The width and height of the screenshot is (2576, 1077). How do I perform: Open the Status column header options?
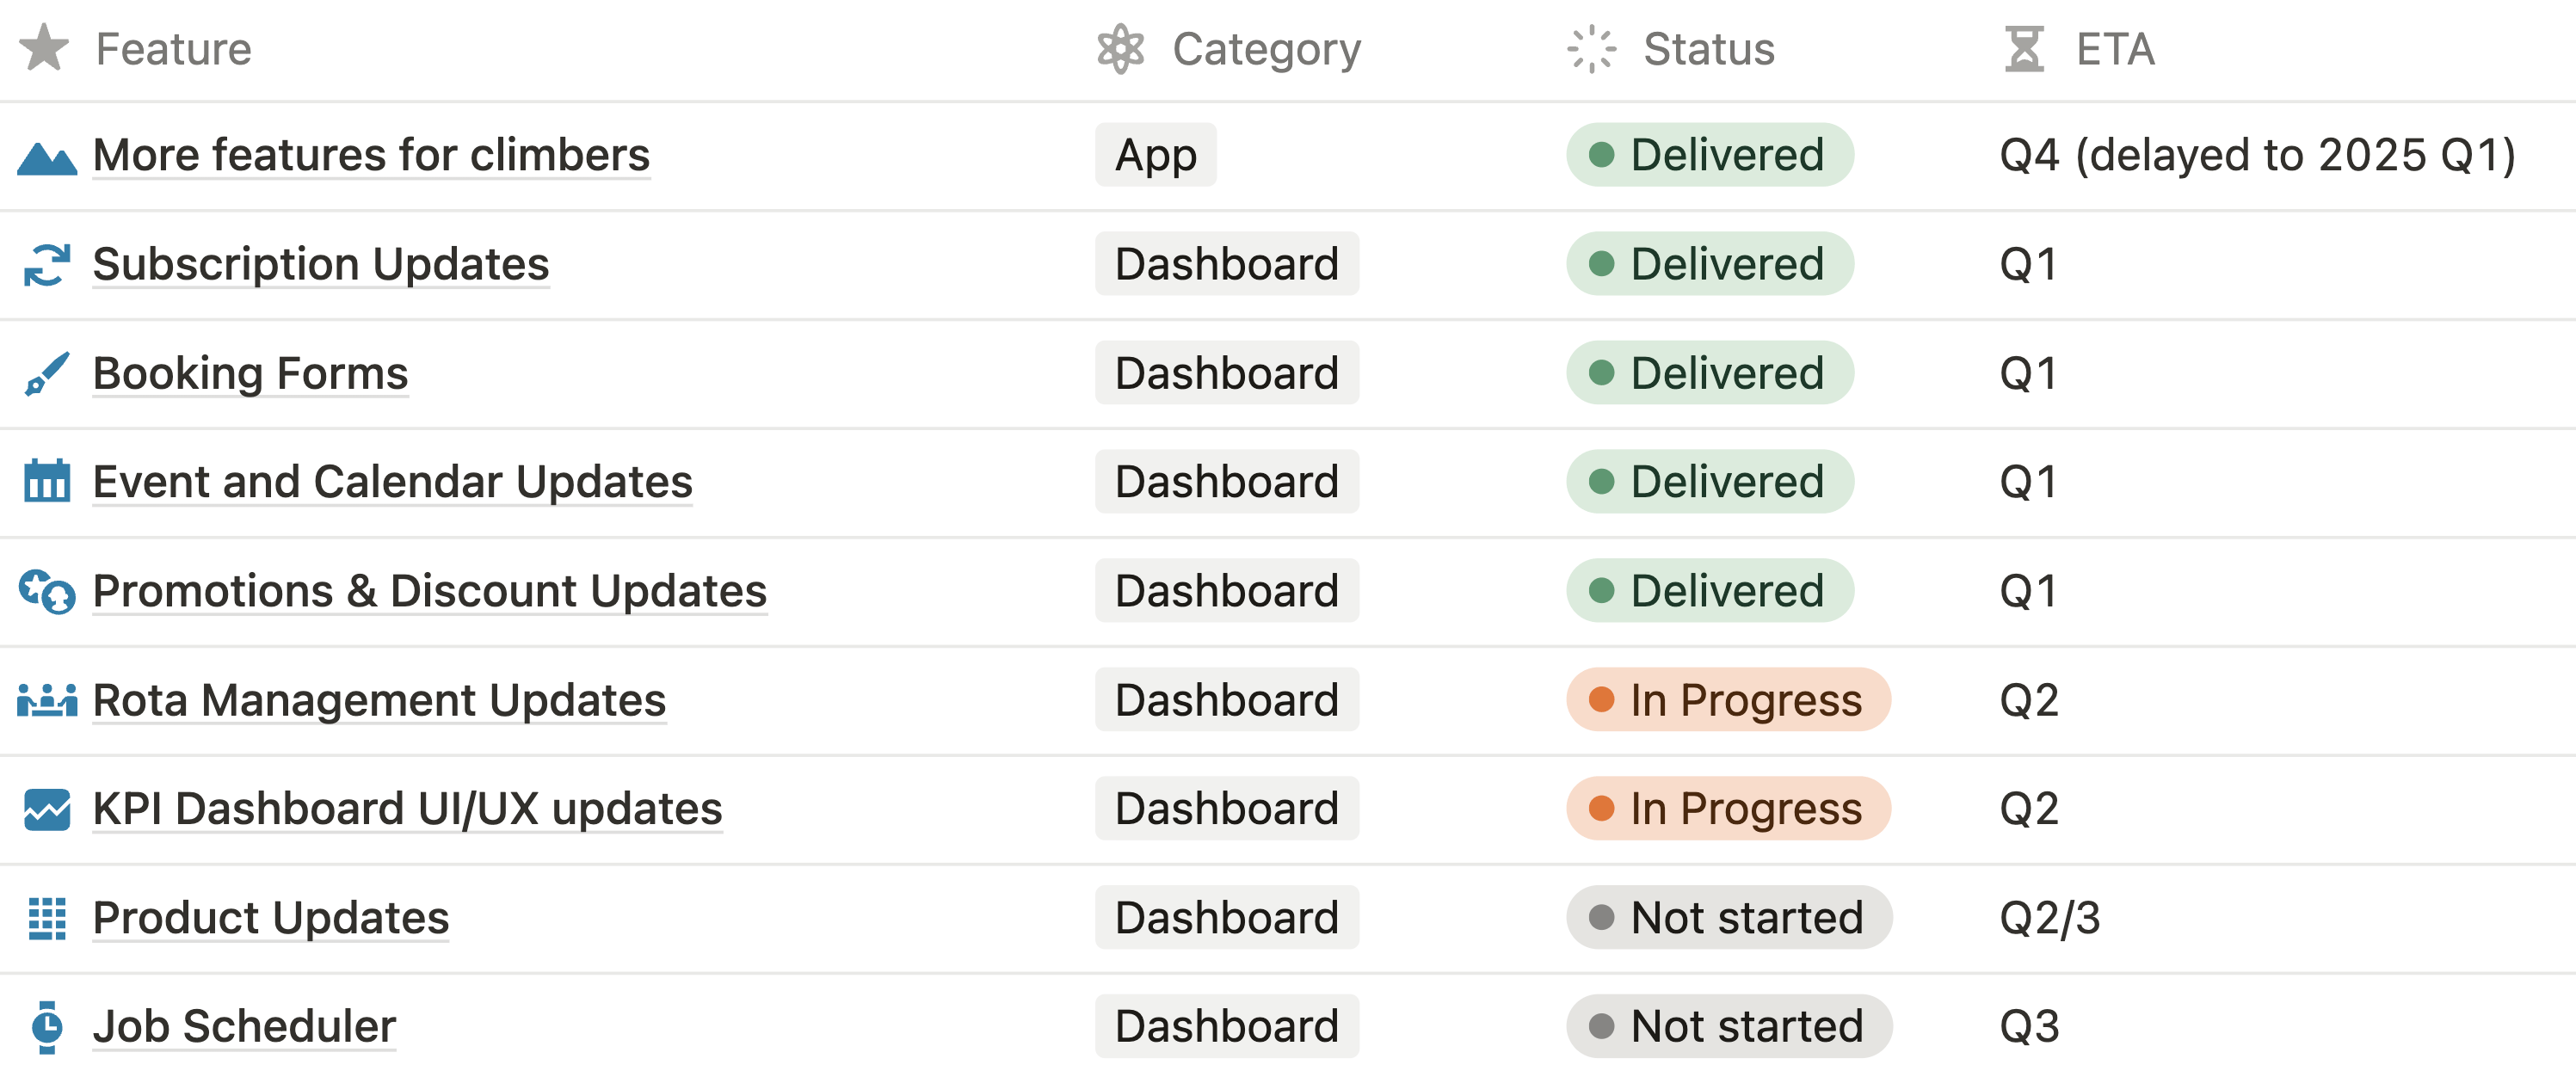(x=1708, y=49)
